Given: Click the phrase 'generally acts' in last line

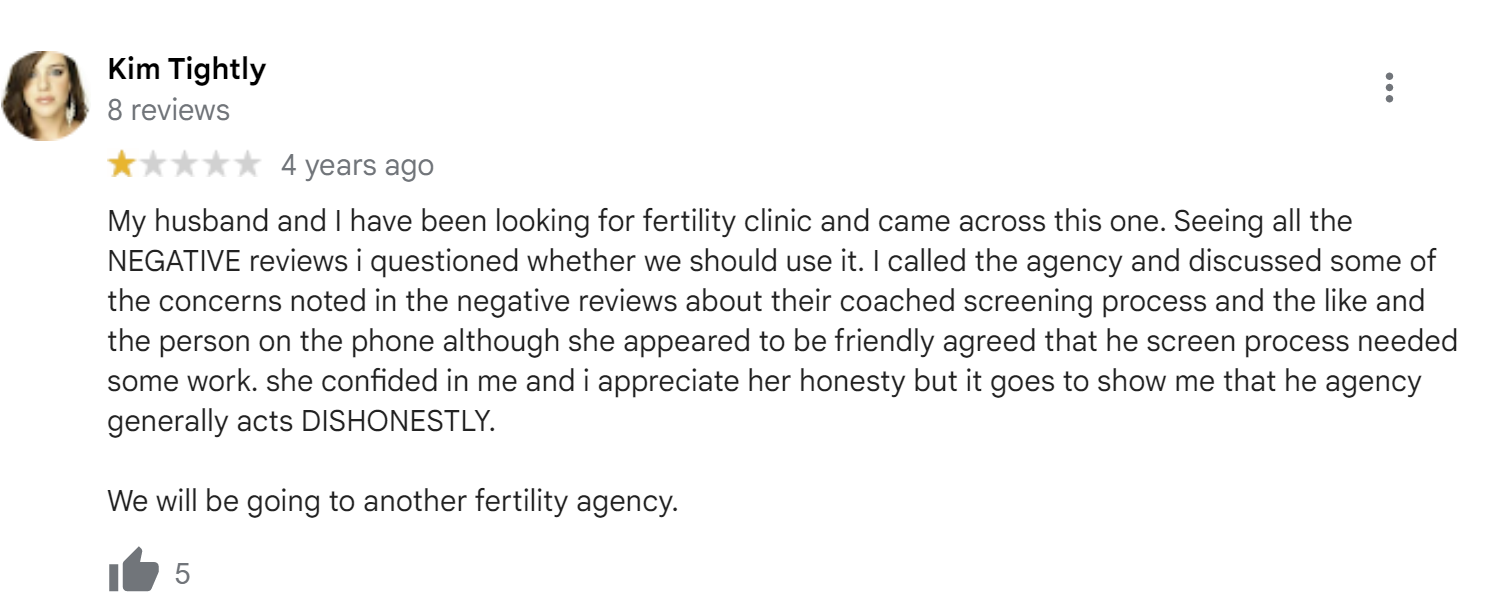Looking at the screenshot, I should (200, 422).
